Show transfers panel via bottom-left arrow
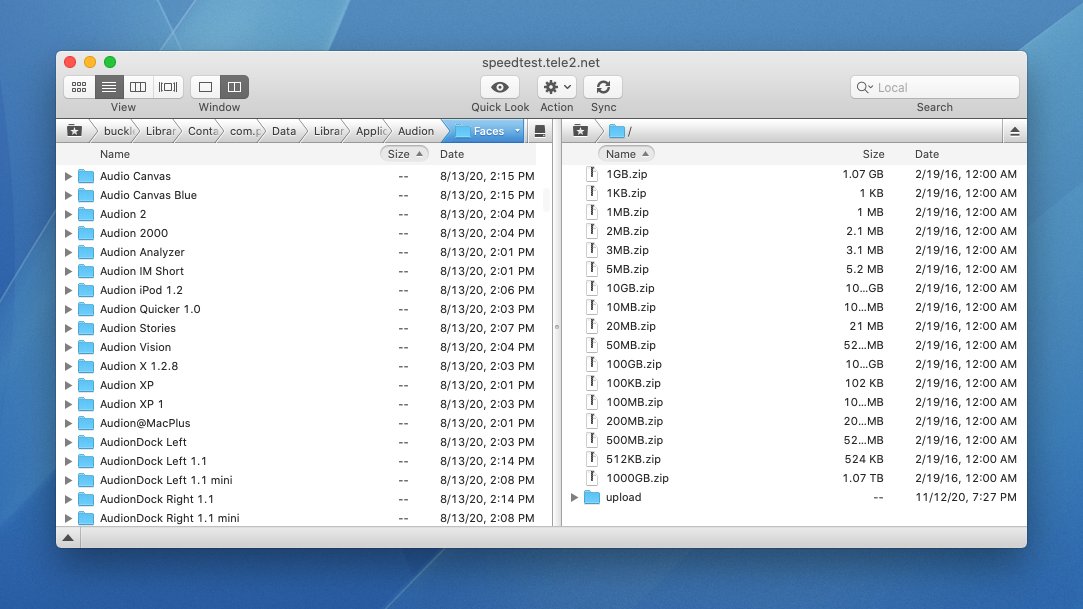The width and height of the screenshot is (1083, 609). point(68,538)
